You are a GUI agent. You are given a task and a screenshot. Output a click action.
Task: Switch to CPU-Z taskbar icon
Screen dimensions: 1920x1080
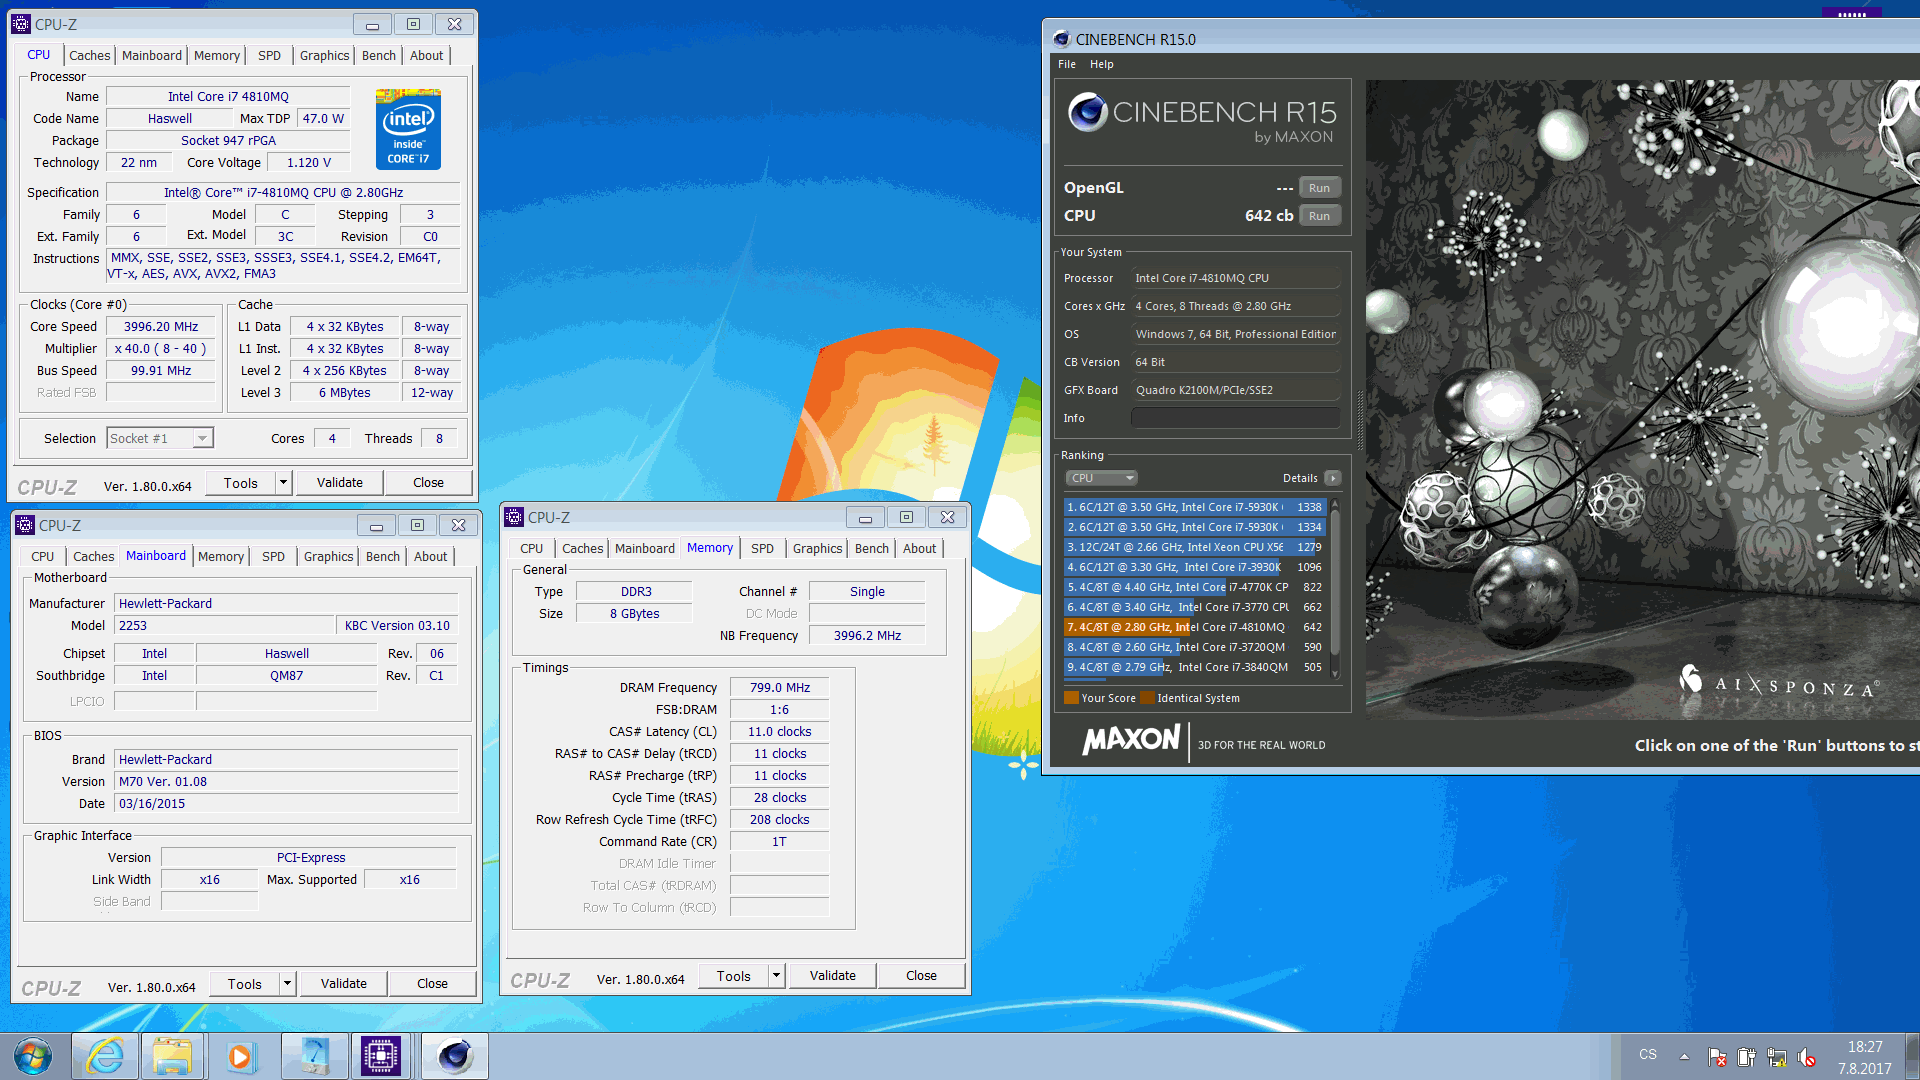pyautogui.click(x=381, y=1056)
